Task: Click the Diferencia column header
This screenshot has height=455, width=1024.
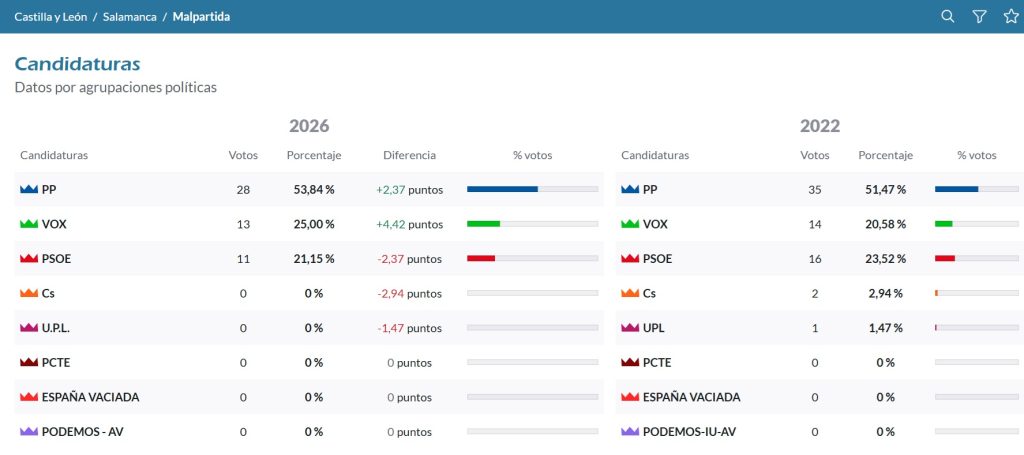Action: click(409, 155)
